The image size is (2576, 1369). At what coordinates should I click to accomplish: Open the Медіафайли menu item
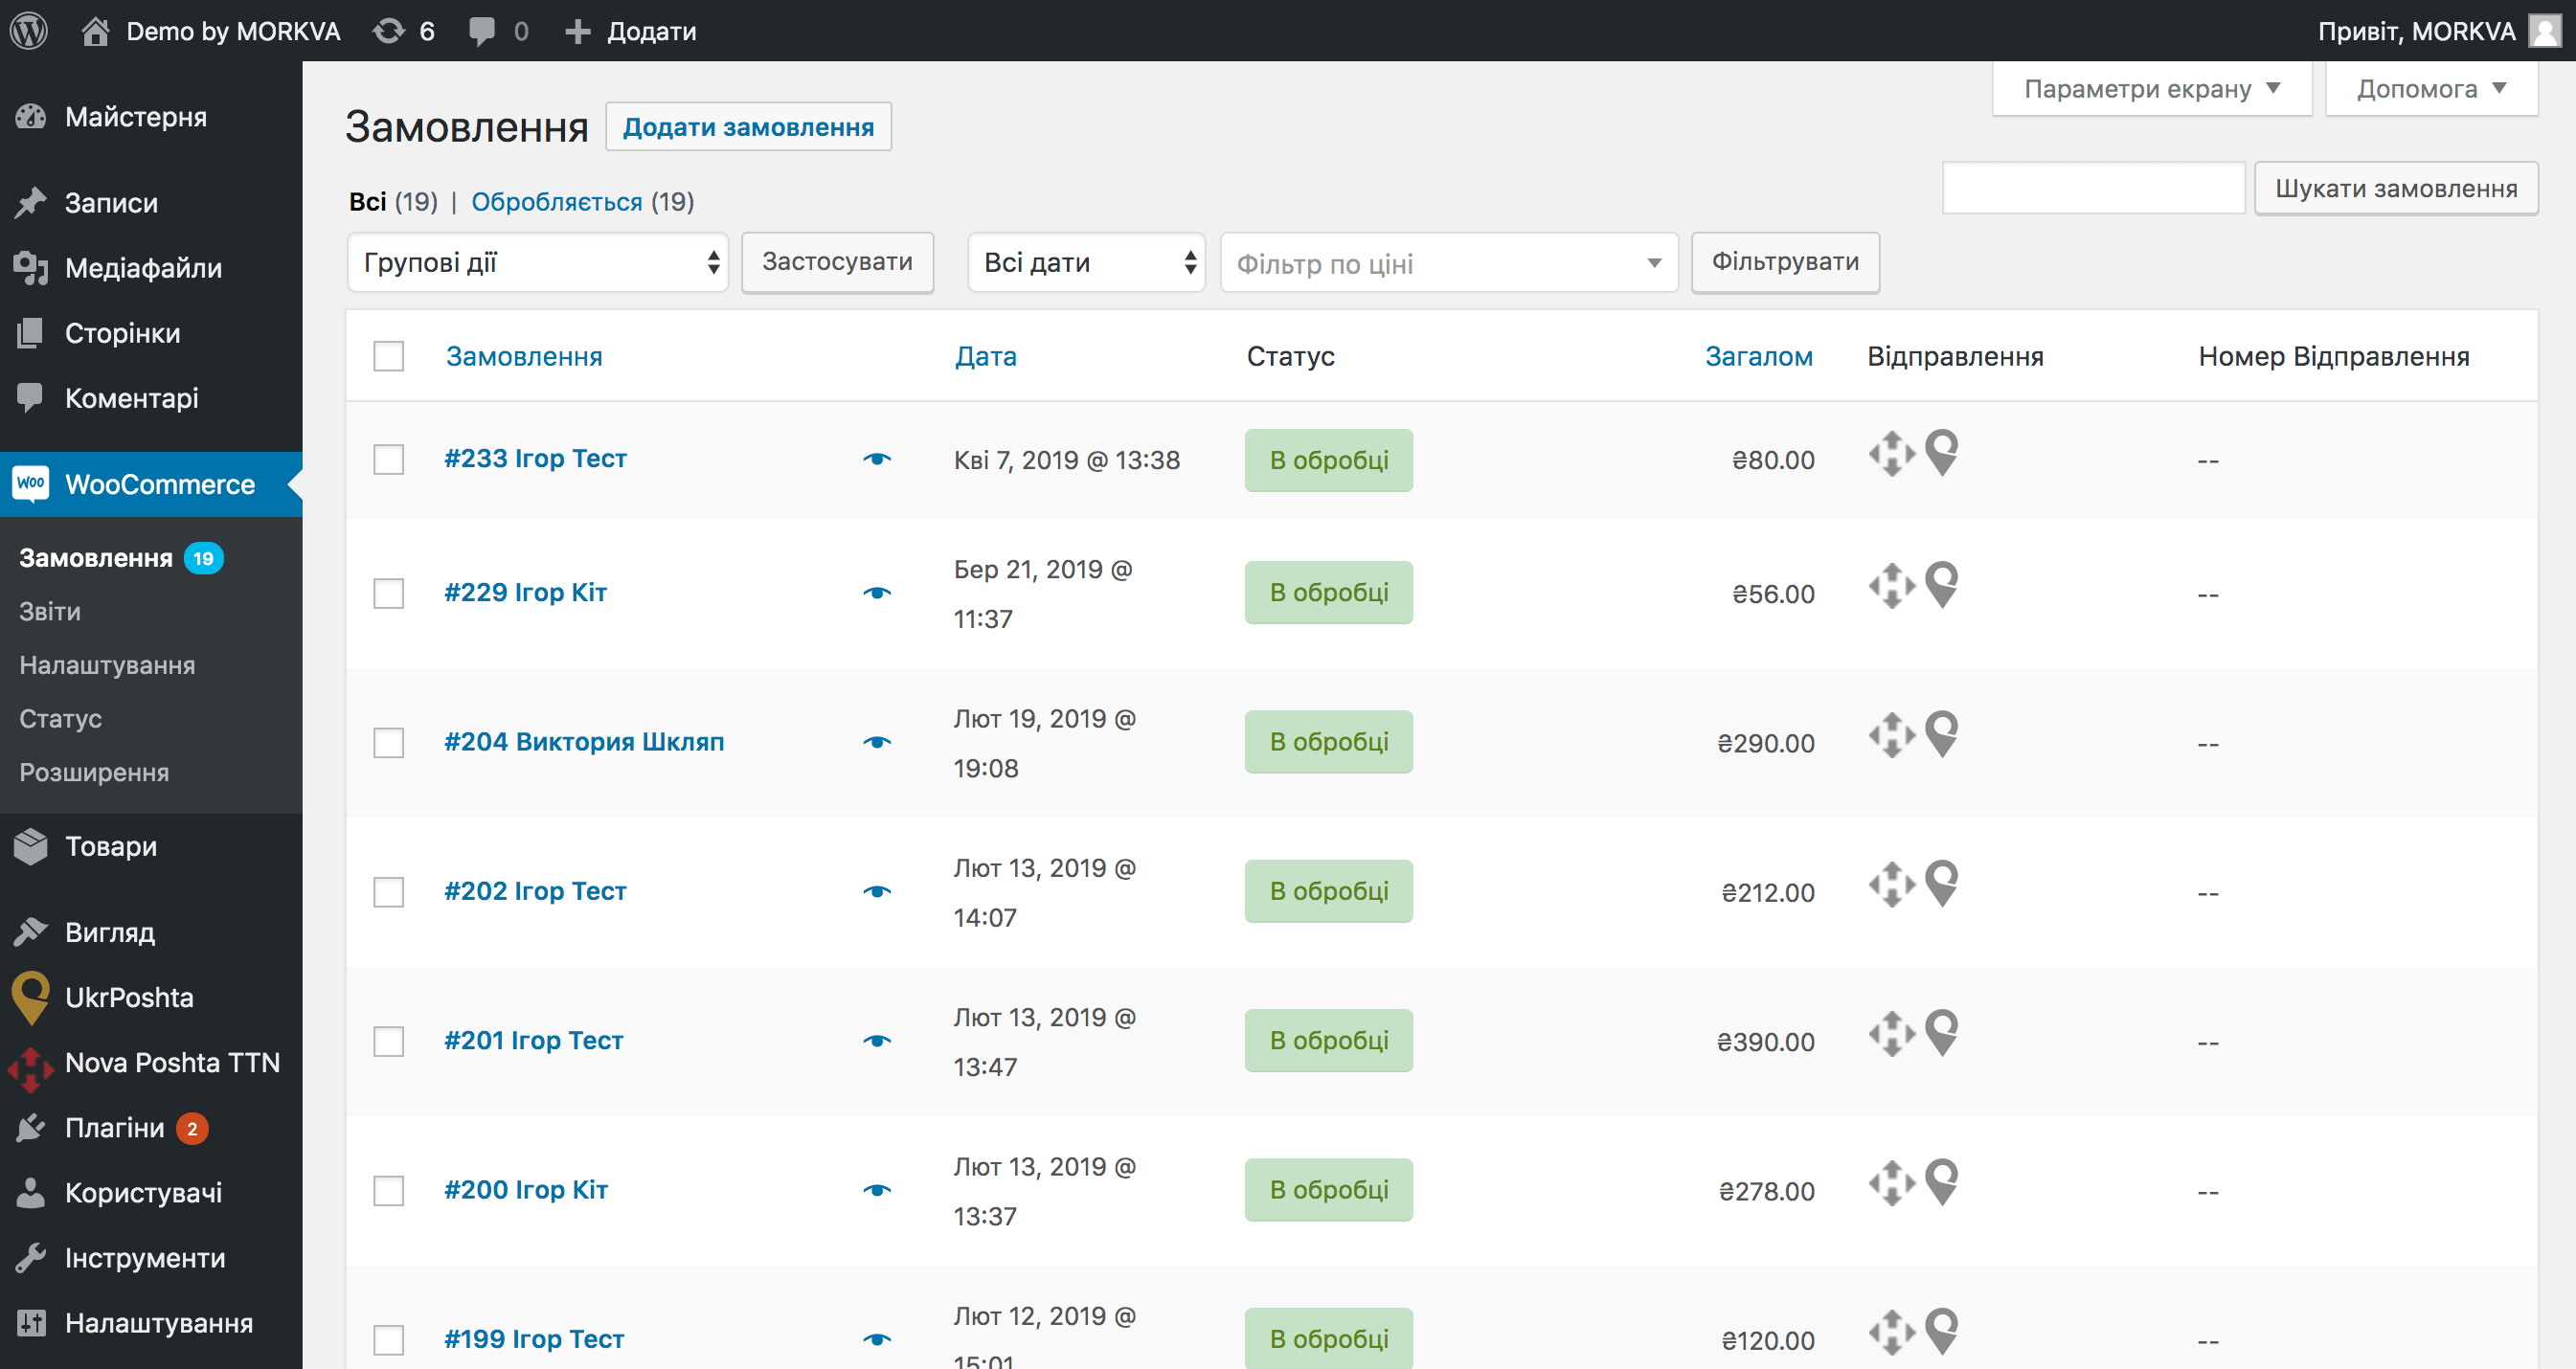[x=151, y=268]
